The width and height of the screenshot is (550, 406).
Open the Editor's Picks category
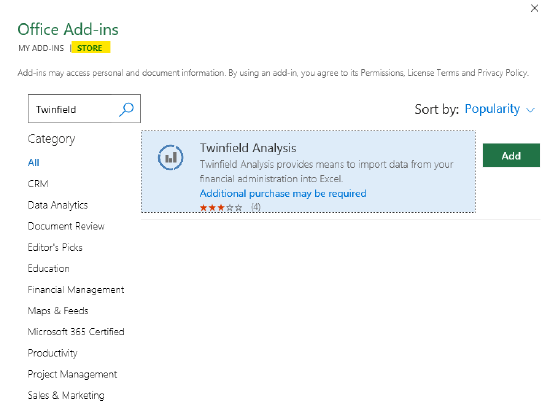[x=55, y=247]
